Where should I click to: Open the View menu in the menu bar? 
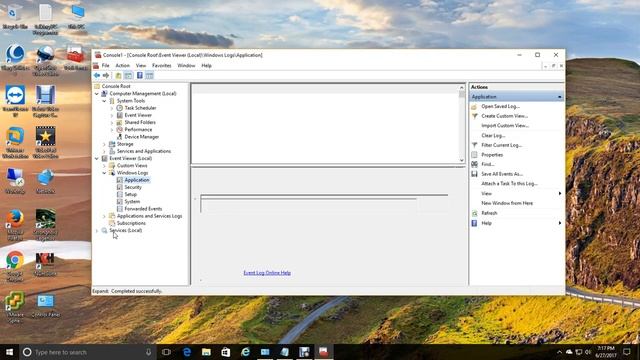click(141, 65)
